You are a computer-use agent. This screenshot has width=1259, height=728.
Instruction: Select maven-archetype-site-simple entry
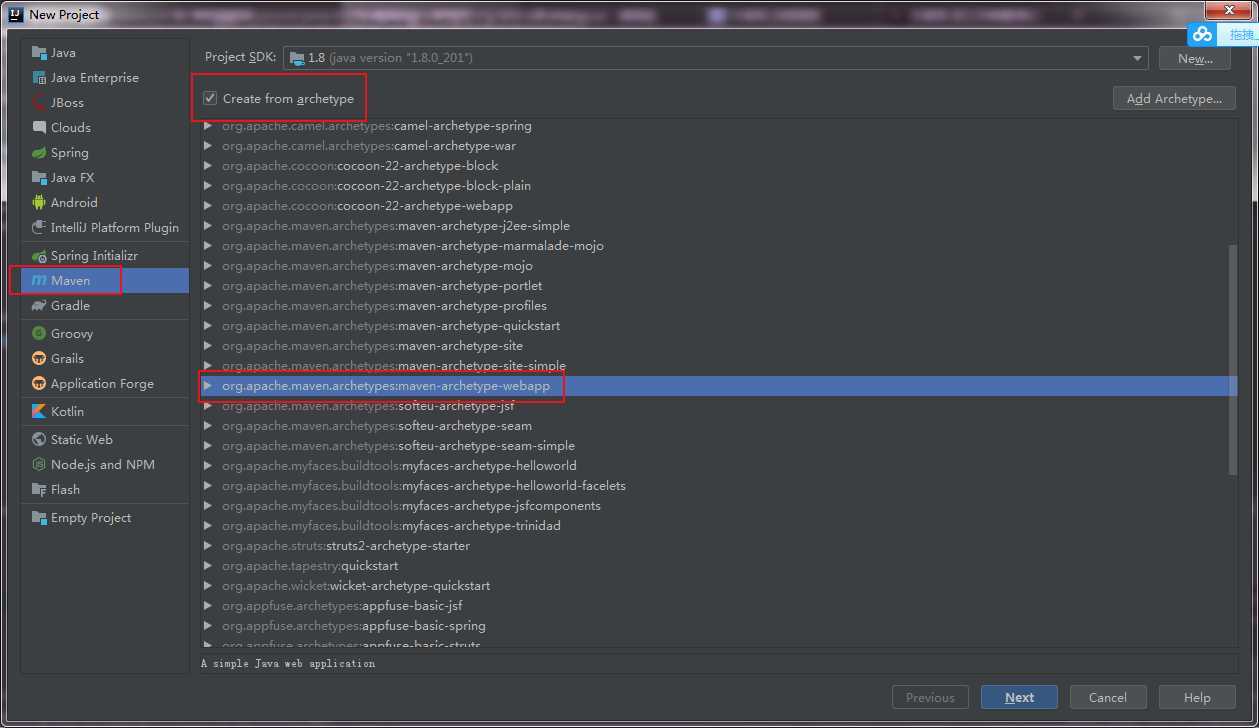coord(394,366)
